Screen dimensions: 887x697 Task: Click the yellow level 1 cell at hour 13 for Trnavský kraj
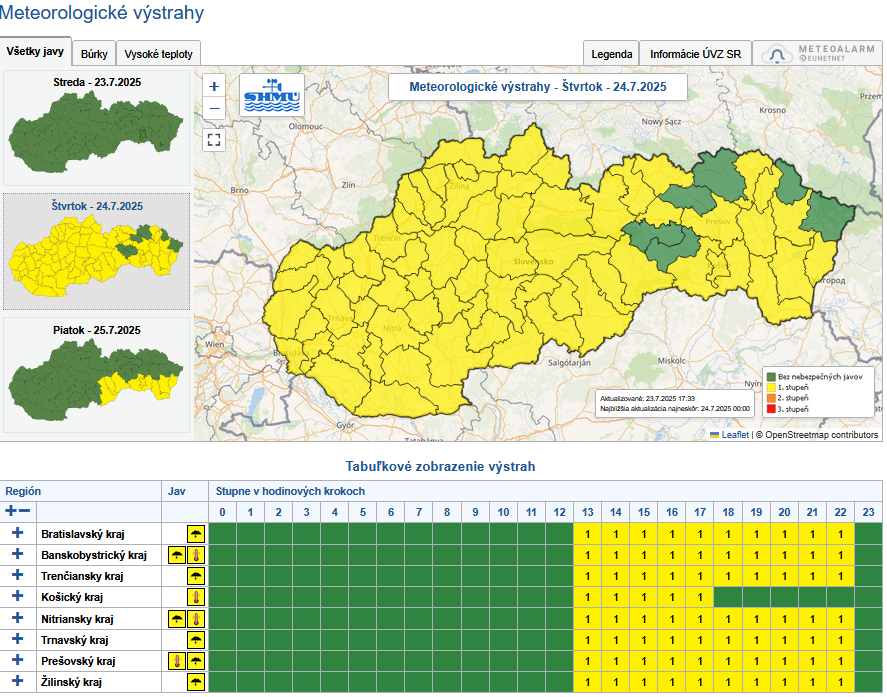coord(587,640)
